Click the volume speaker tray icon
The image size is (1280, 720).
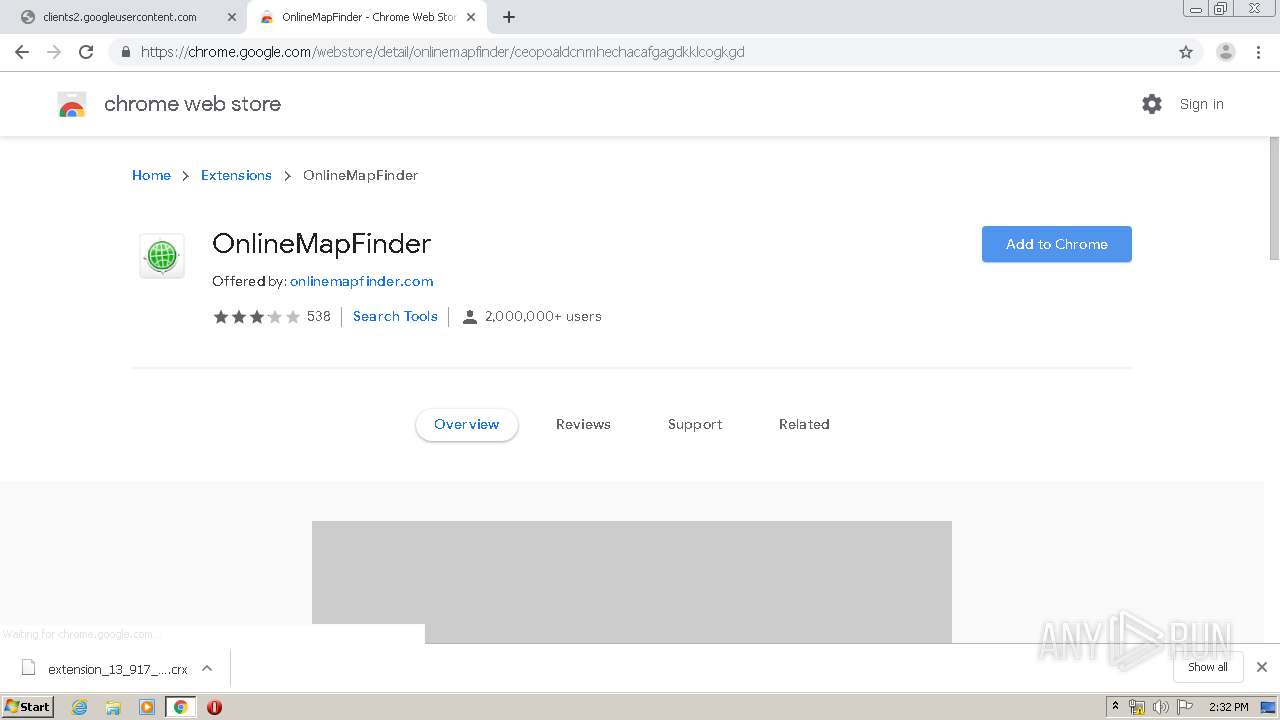1161,707
